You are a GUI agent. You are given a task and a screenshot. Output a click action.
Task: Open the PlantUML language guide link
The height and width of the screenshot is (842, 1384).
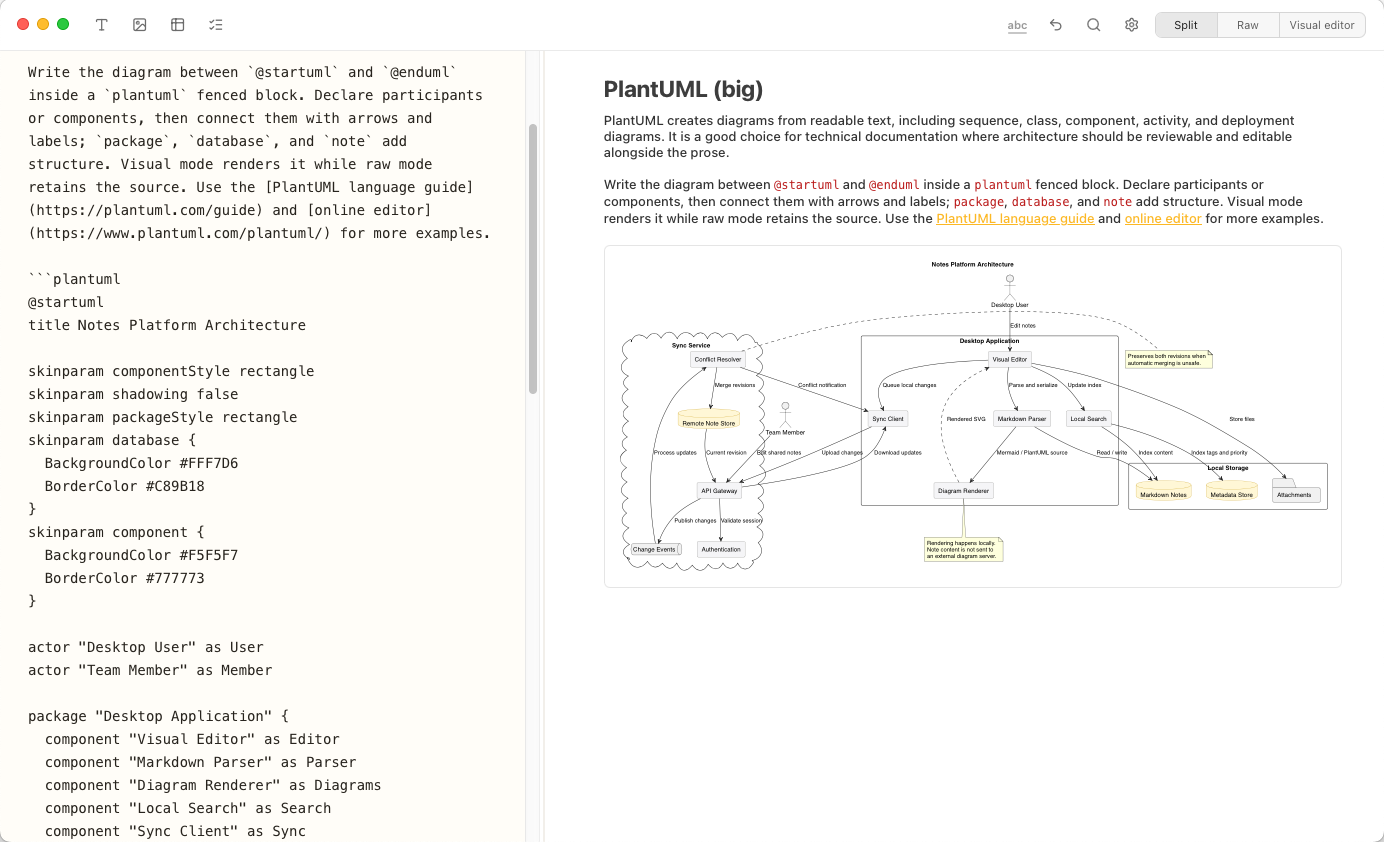pos(1015,218)
